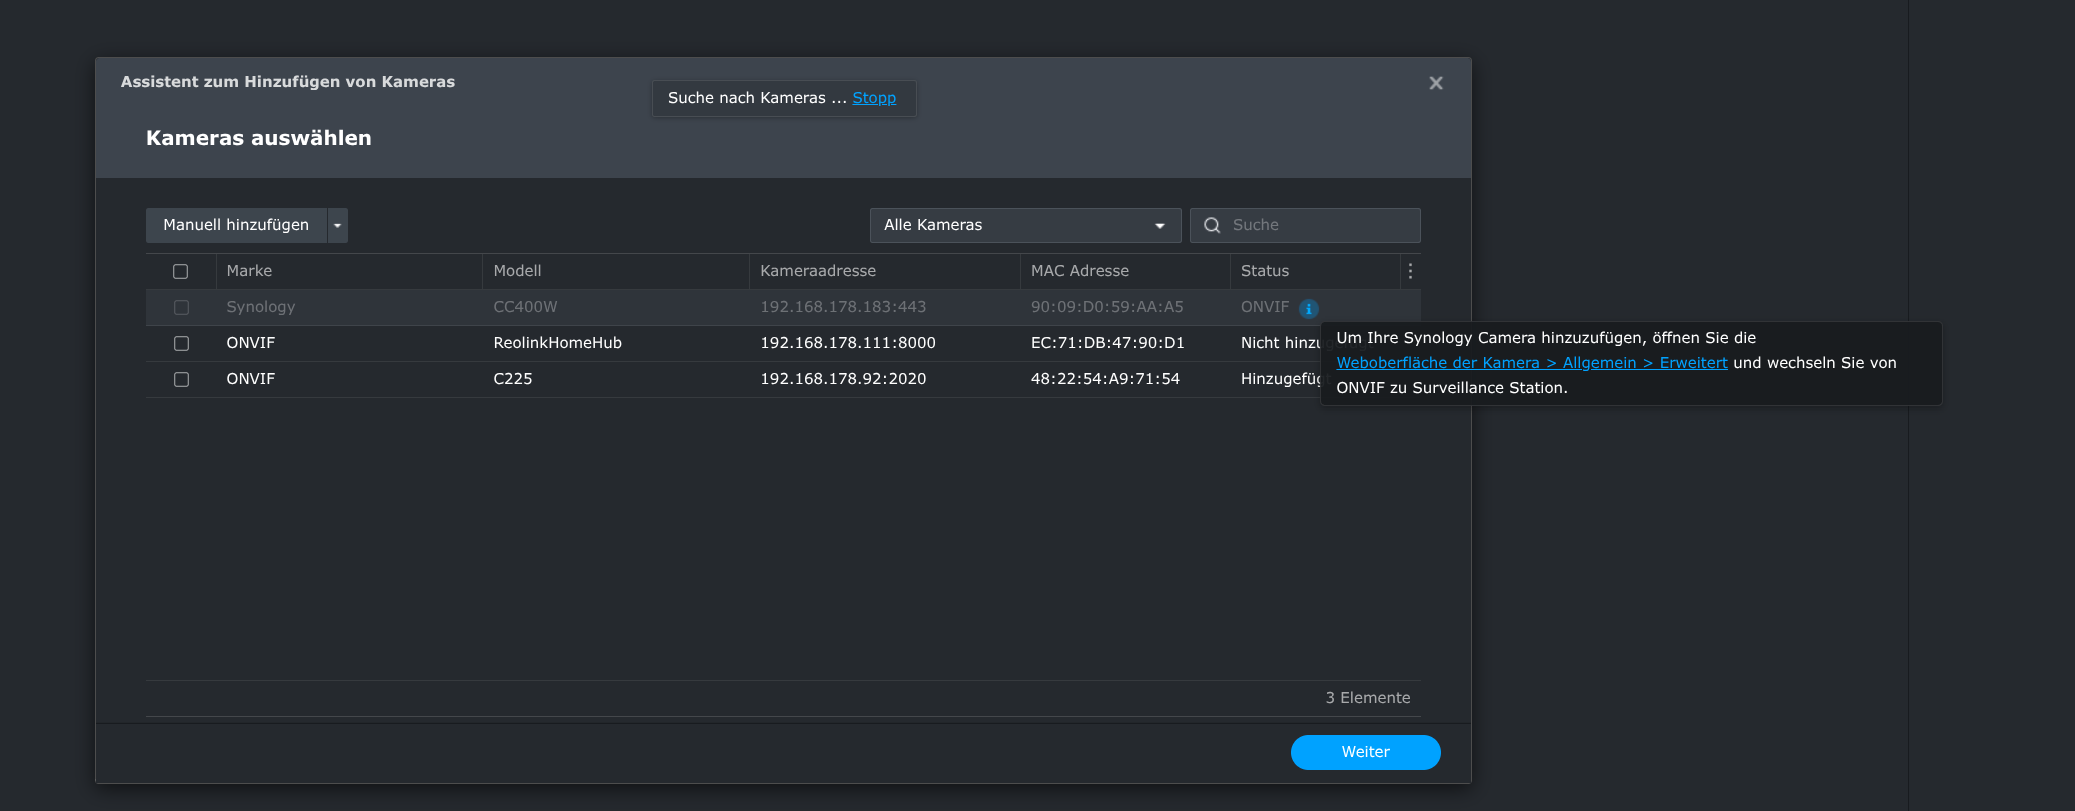Sort by the MAC Adresse column header
The width and height of the screenshot is (2075, 811).
pos(1079,271)
